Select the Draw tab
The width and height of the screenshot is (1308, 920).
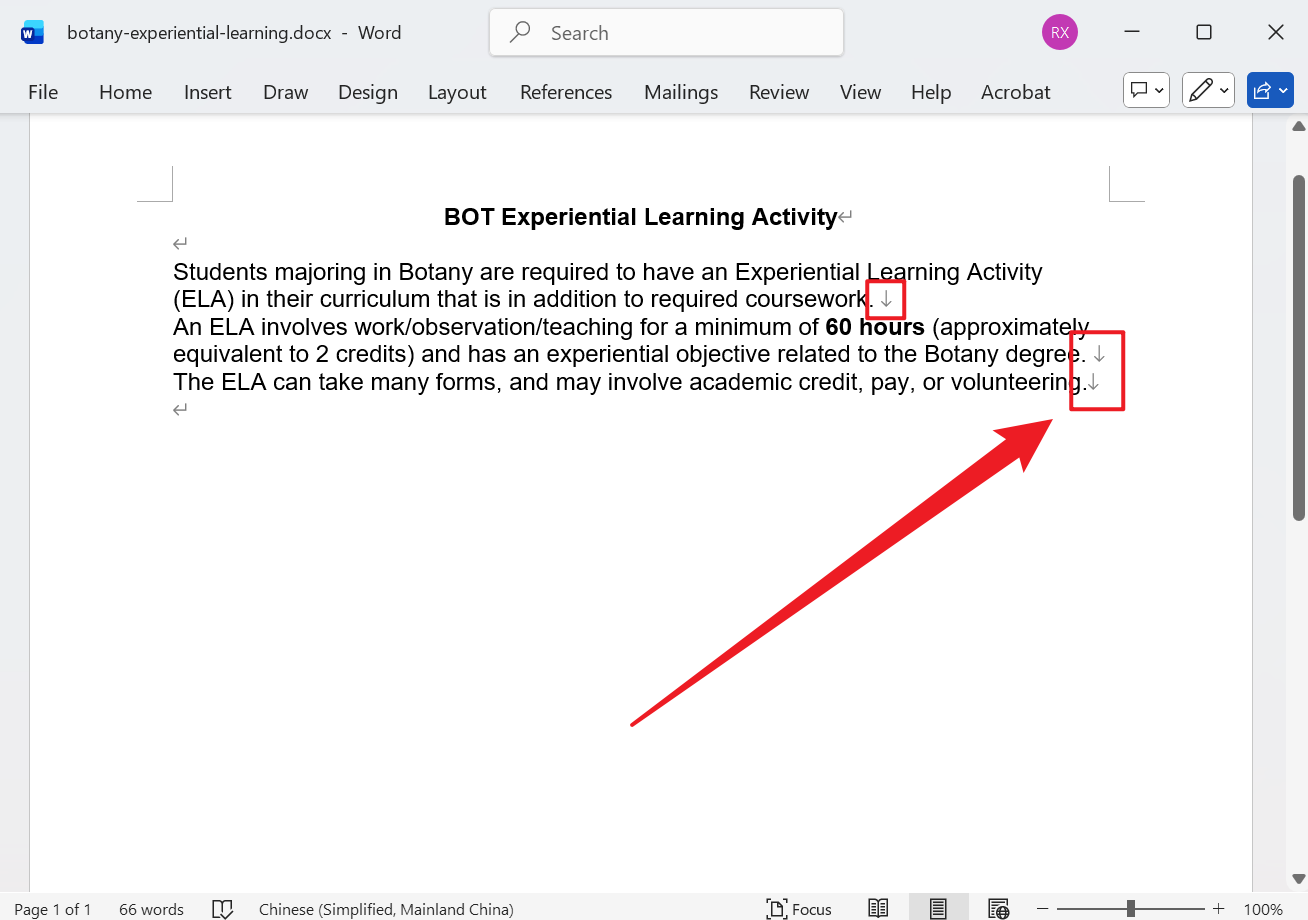coord(286,92)
